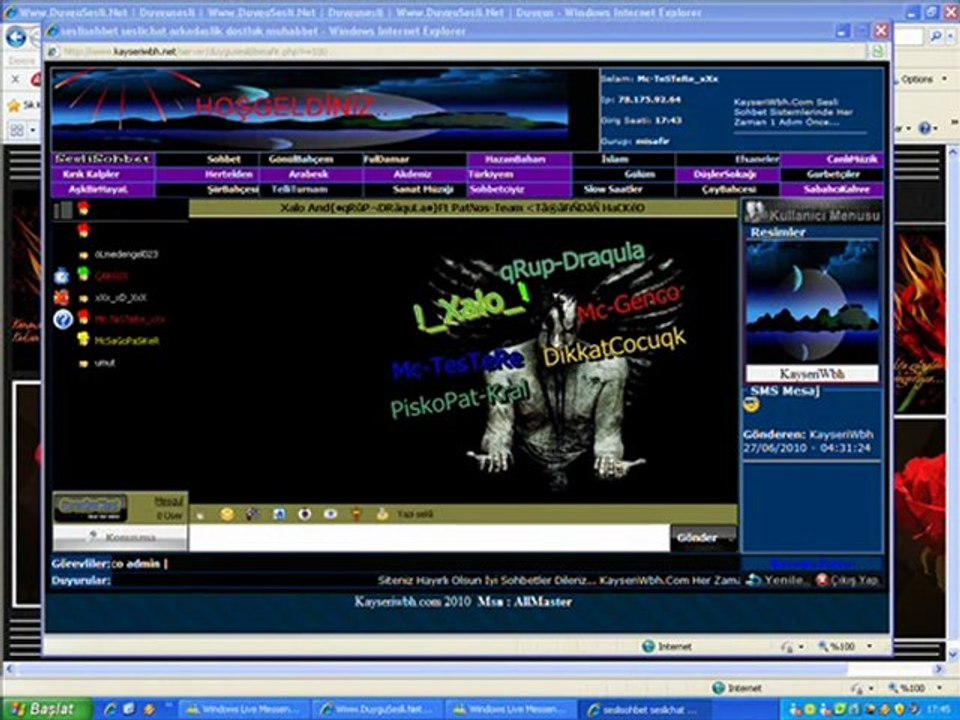
Task: Click the Başlat start button
Action: [x=47, y=709]
